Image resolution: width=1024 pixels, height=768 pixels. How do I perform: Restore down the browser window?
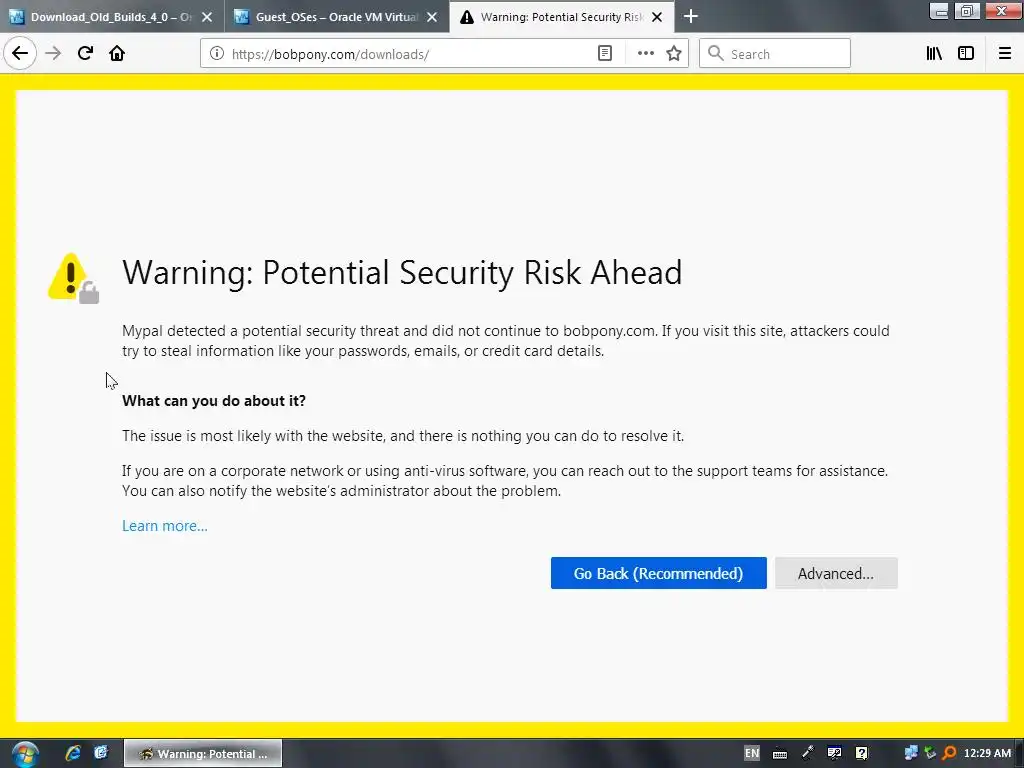967,11
